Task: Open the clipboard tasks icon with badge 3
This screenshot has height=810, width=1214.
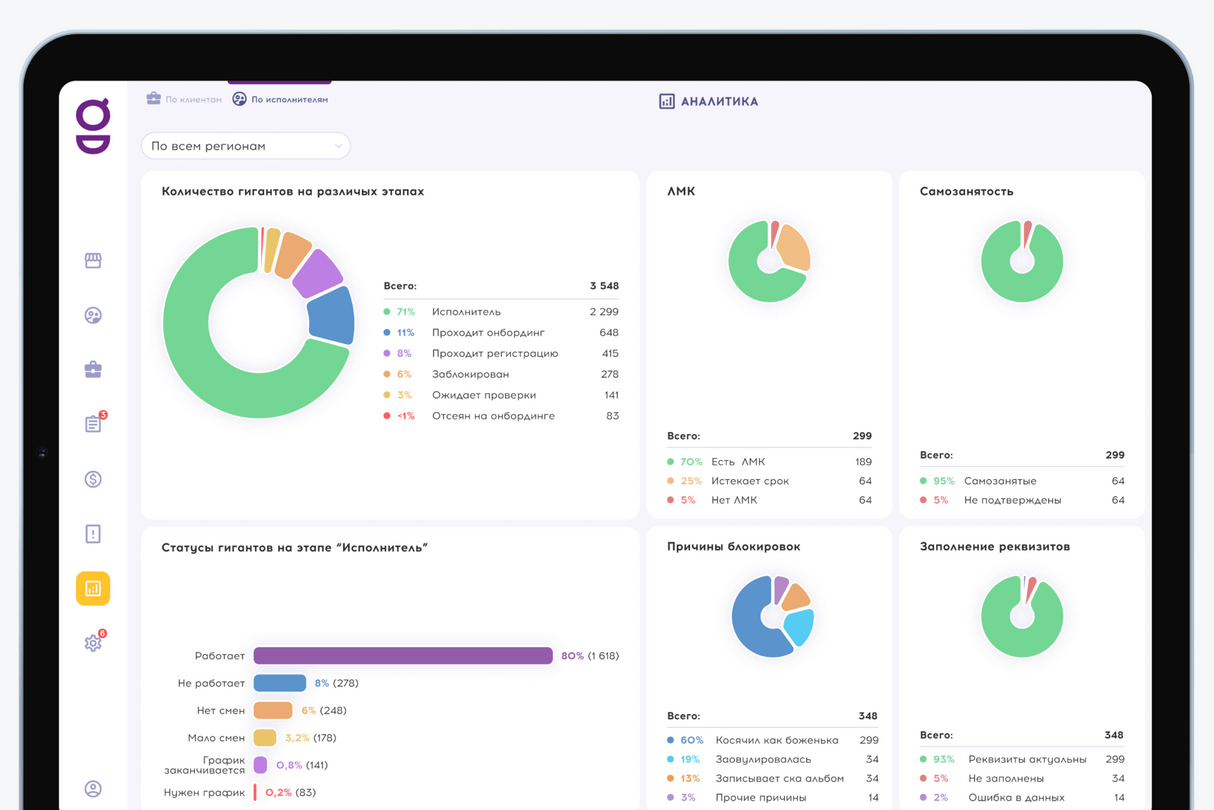Action: click(94, 423)
